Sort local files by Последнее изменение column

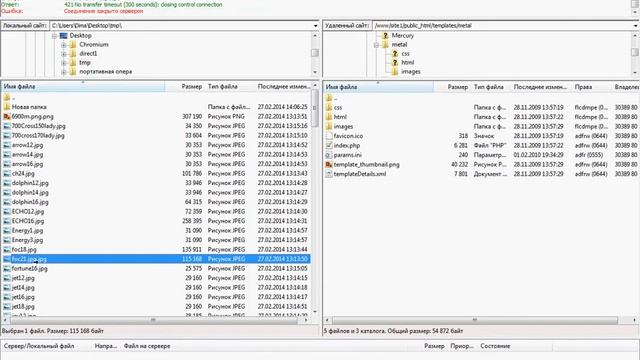coord(284,87)
